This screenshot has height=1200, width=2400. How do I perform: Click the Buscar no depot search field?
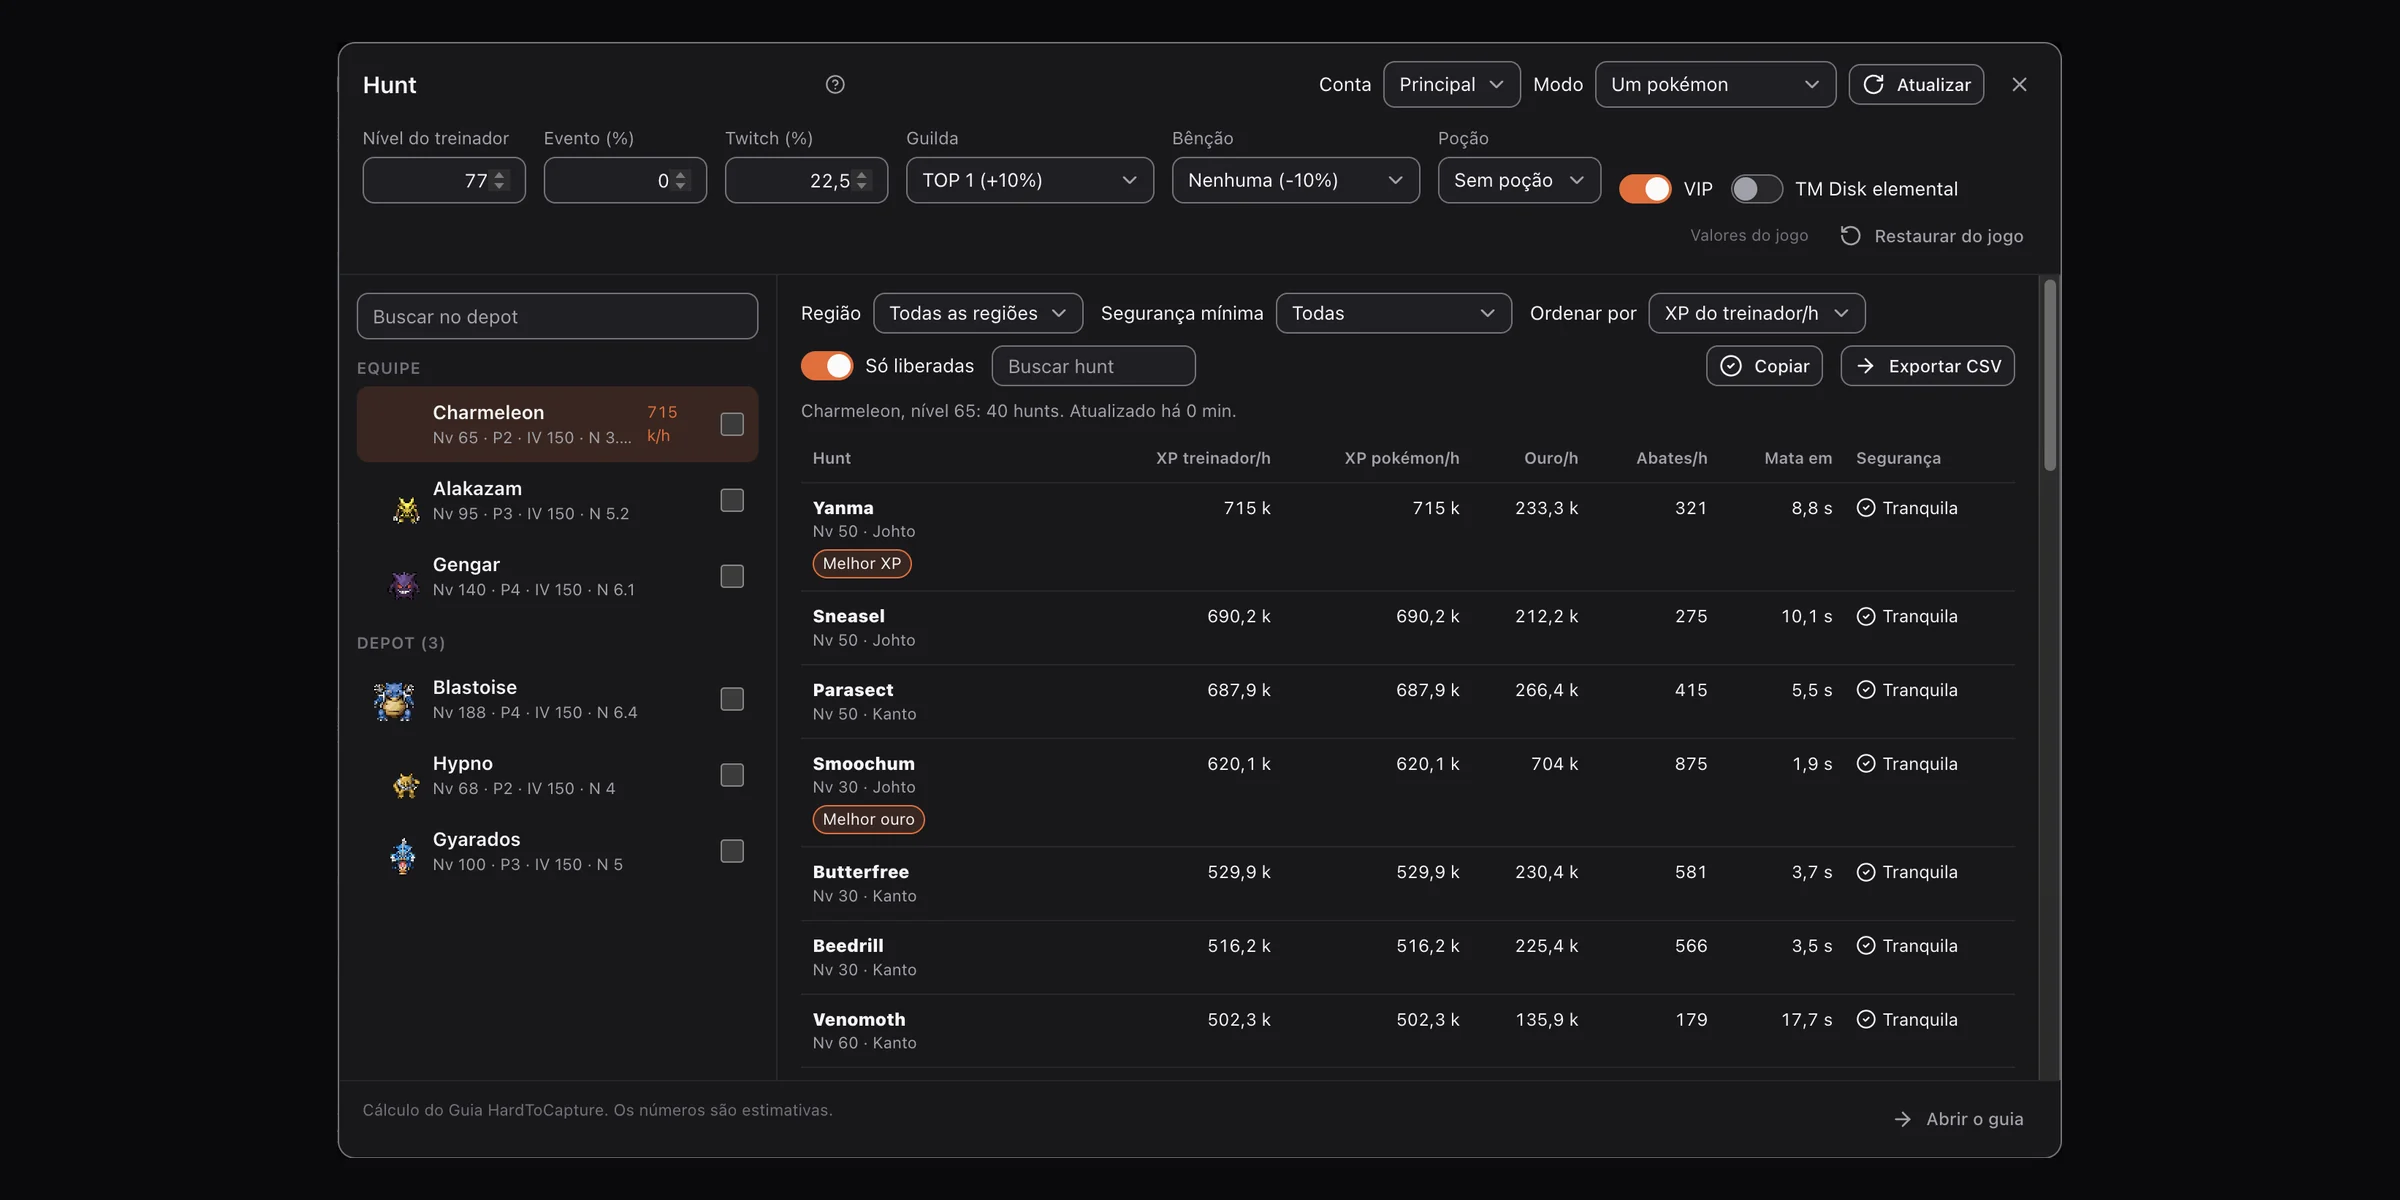557,317
